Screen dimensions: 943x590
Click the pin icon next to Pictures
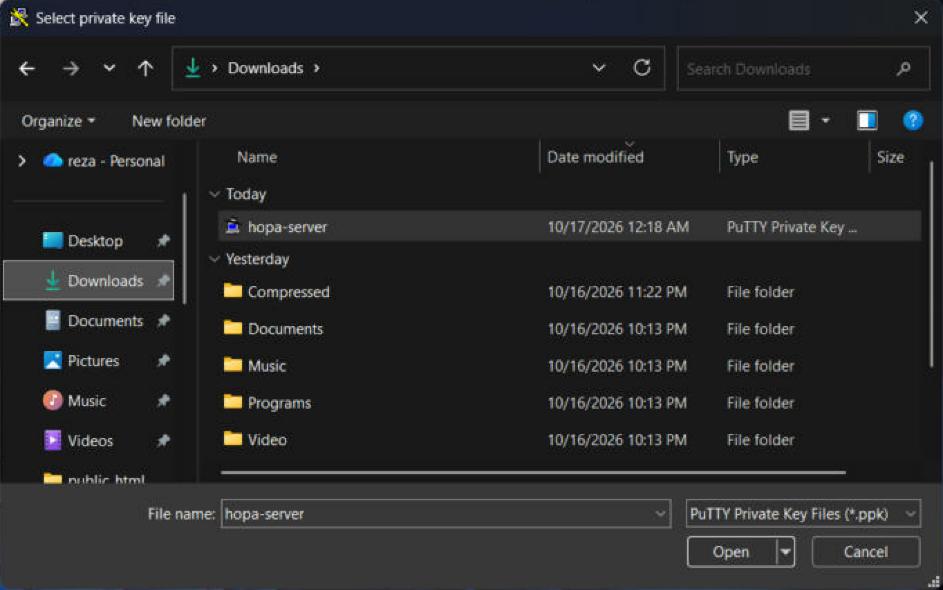(x=163, y=361)
